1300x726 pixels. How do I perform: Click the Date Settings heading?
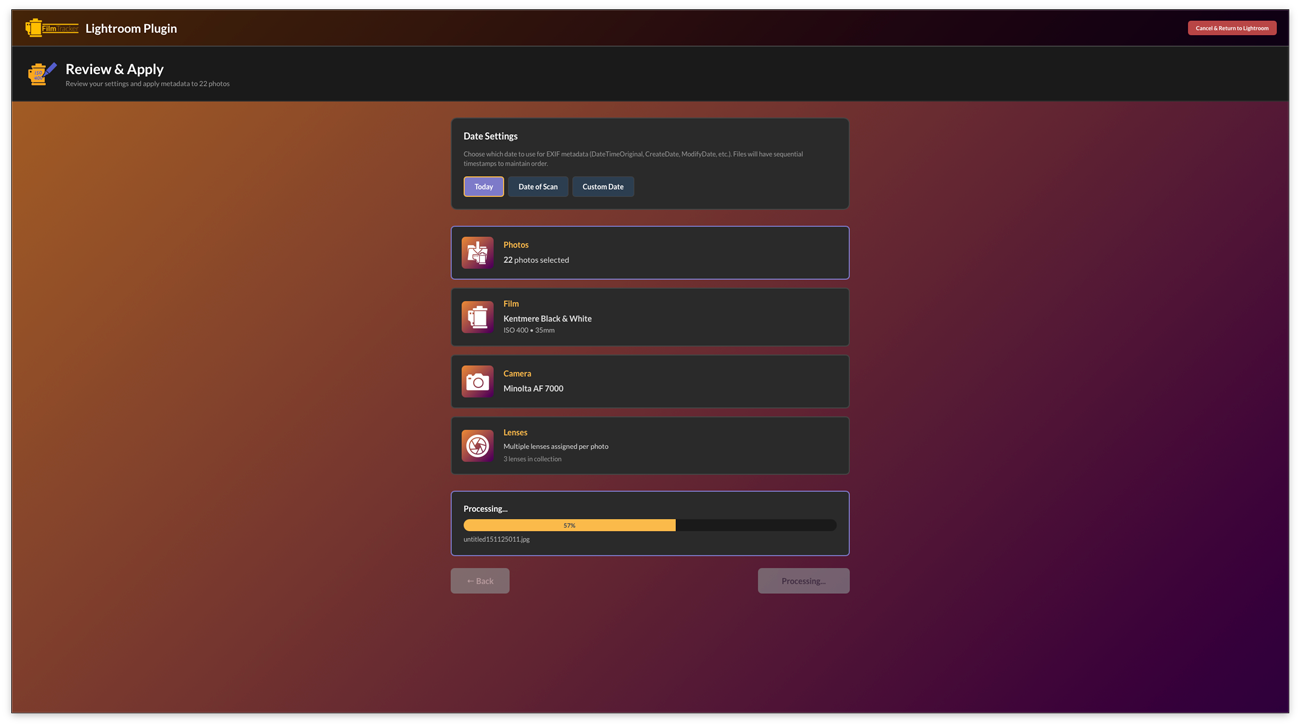[x=490, y=136]
